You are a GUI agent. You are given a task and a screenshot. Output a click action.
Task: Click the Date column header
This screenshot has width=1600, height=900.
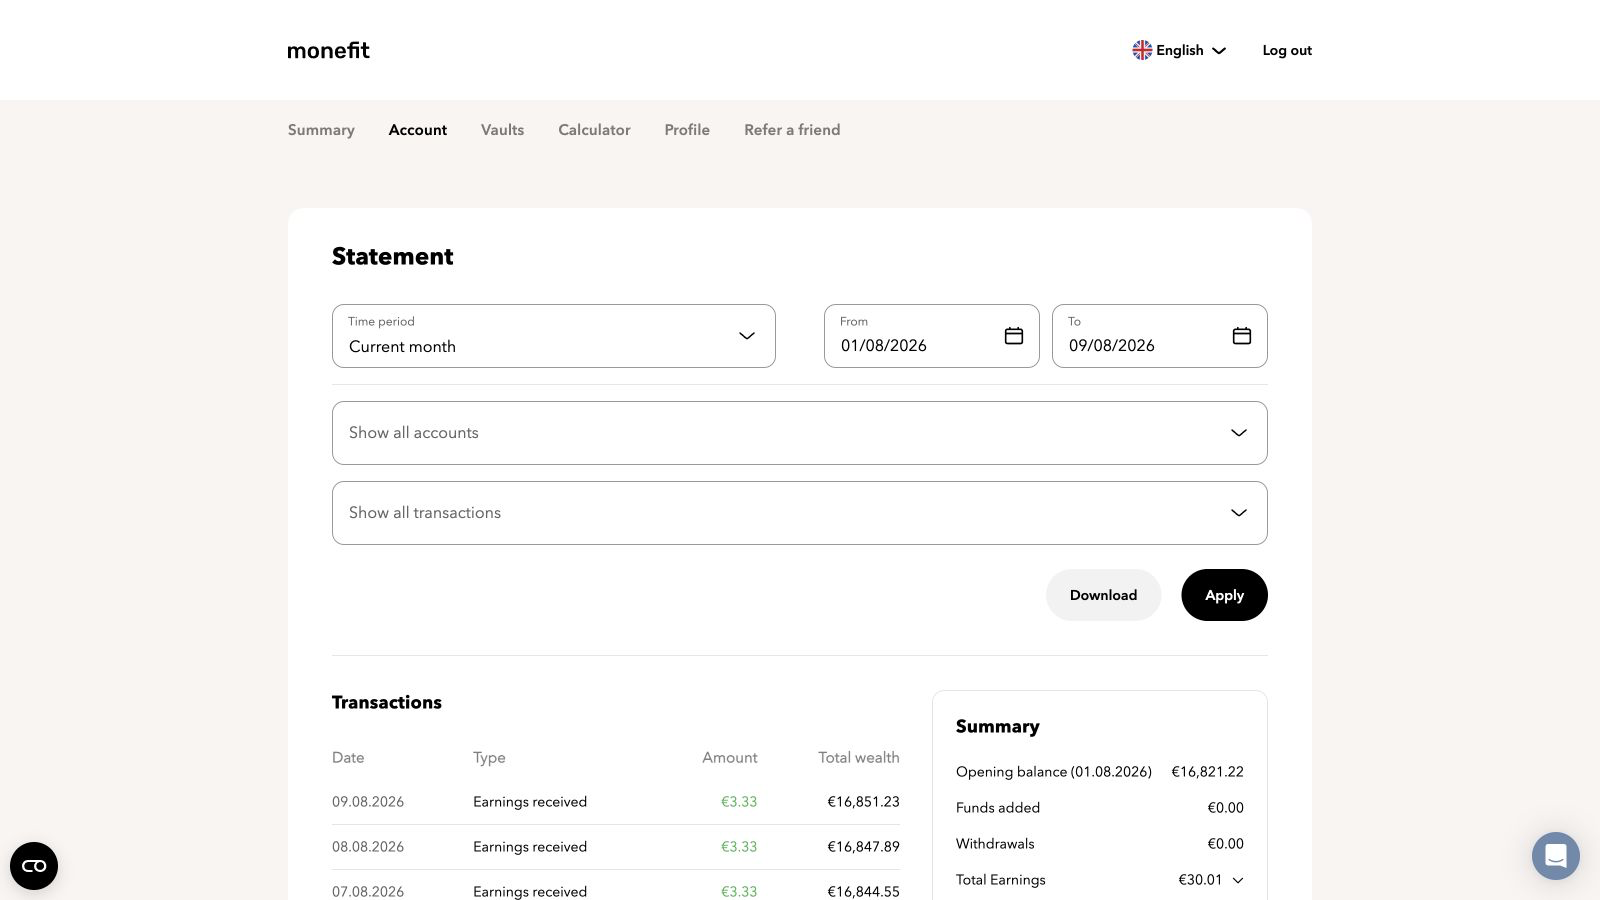[348, 758]
